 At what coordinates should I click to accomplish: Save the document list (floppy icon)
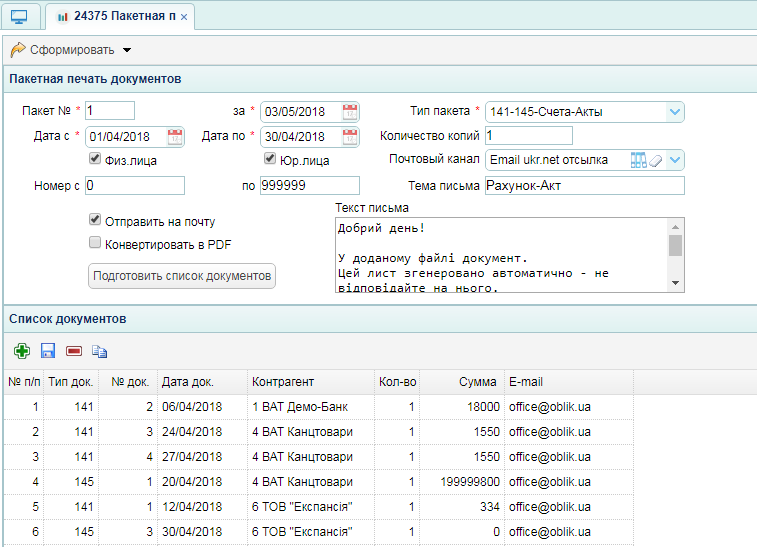48,351
